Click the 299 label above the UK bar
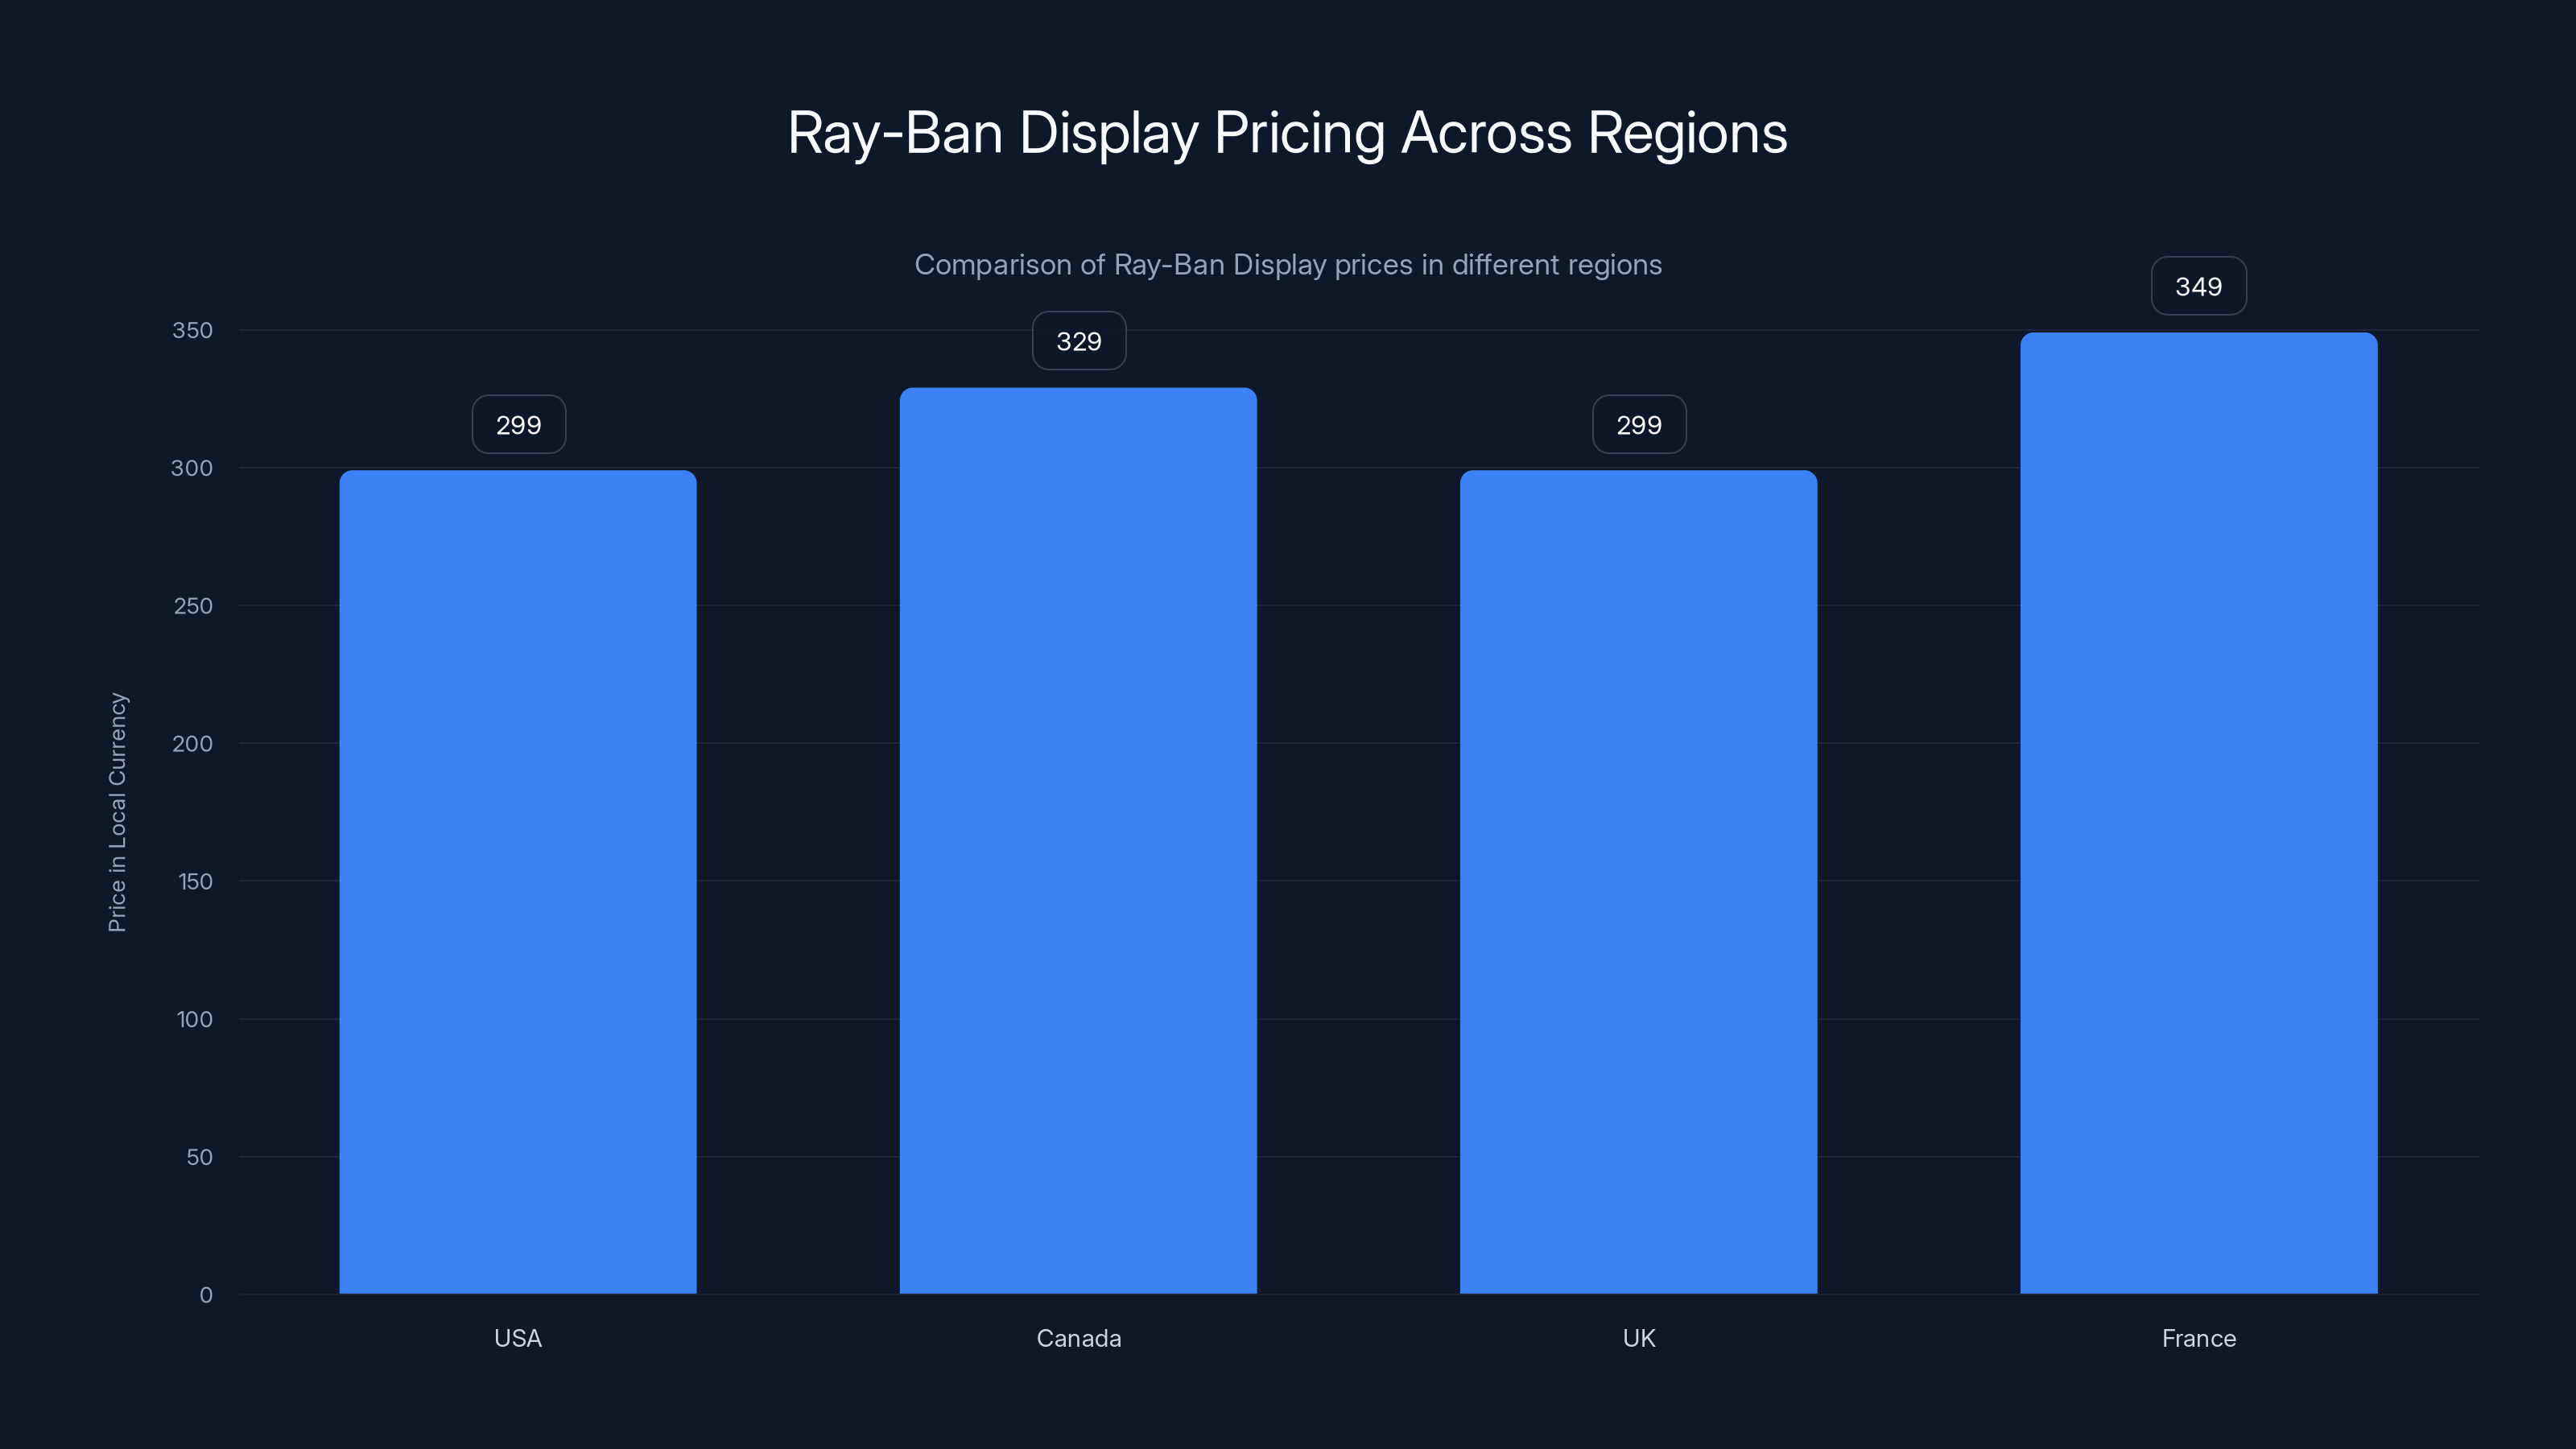2576x1449 pixels. coord(1638,424)
